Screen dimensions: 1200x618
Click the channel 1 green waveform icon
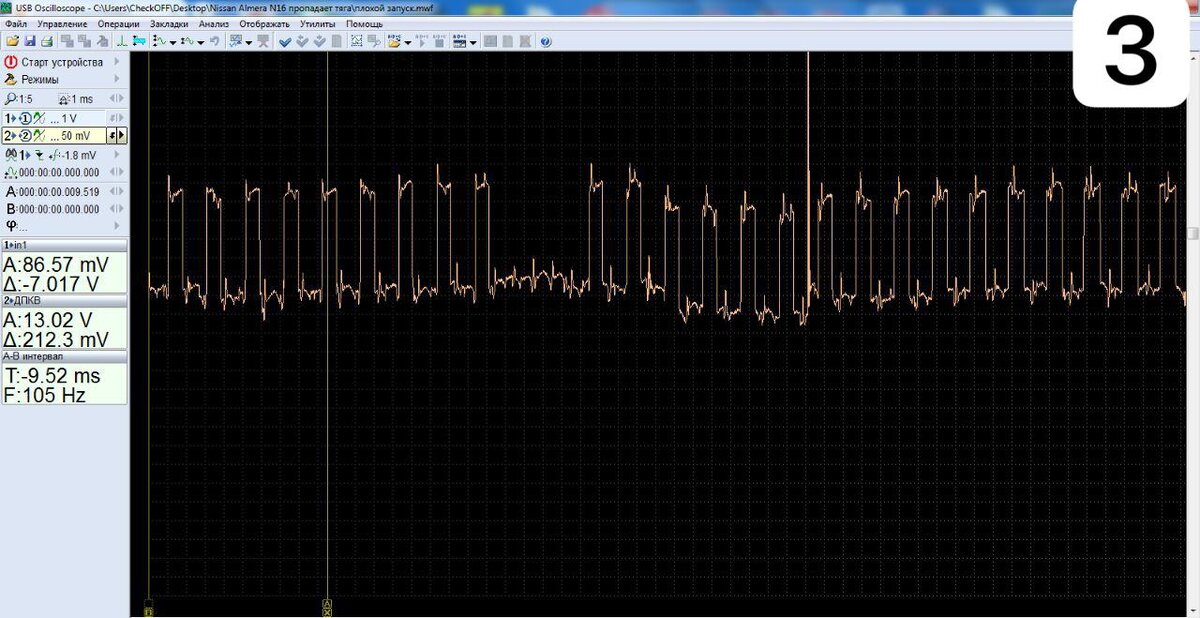pos(38,118)
